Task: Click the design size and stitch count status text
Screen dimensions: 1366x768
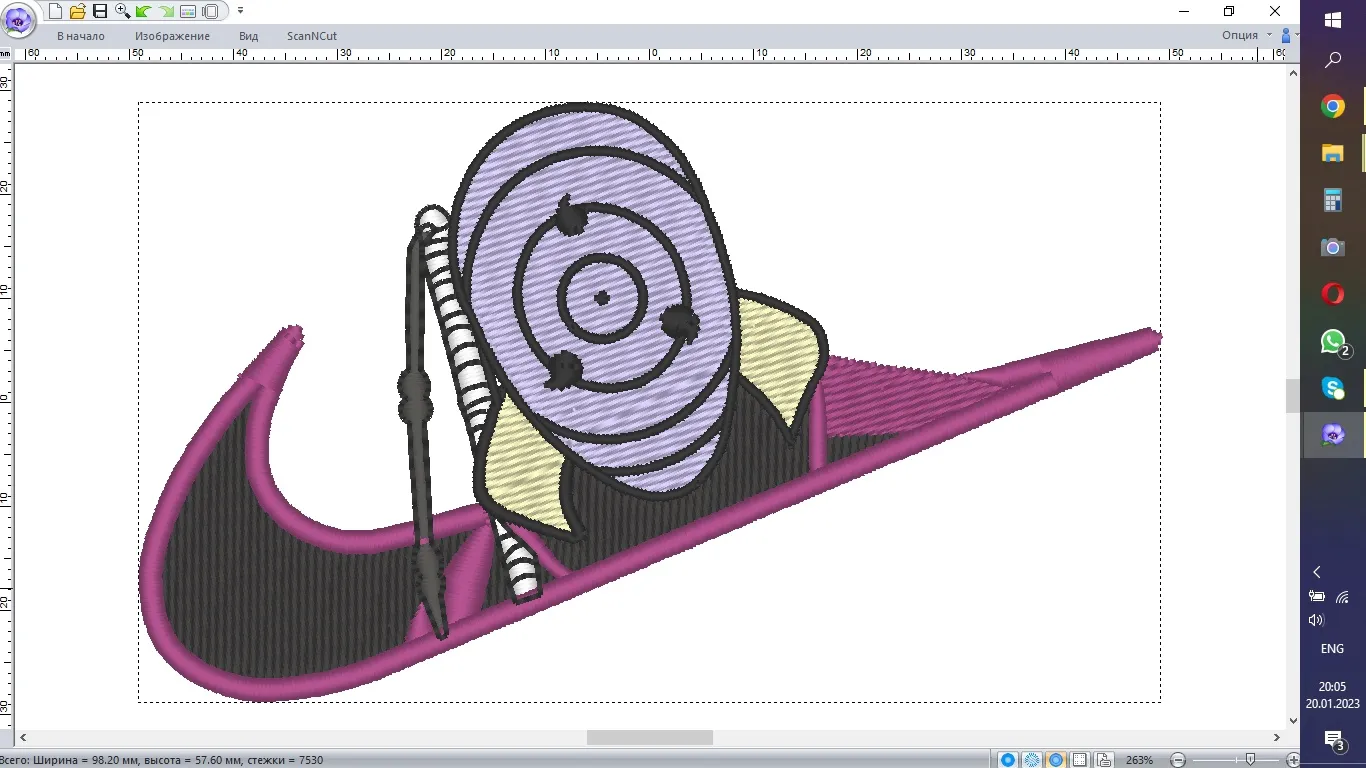Action: 162,760
